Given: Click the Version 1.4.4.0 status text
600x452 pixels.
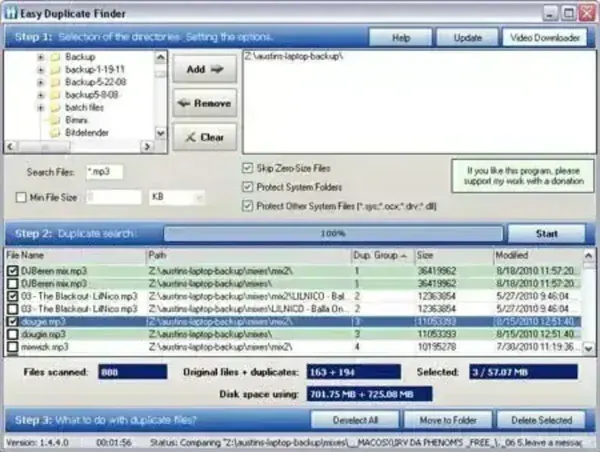Looking at the screenshot, I should coord(38,443).
